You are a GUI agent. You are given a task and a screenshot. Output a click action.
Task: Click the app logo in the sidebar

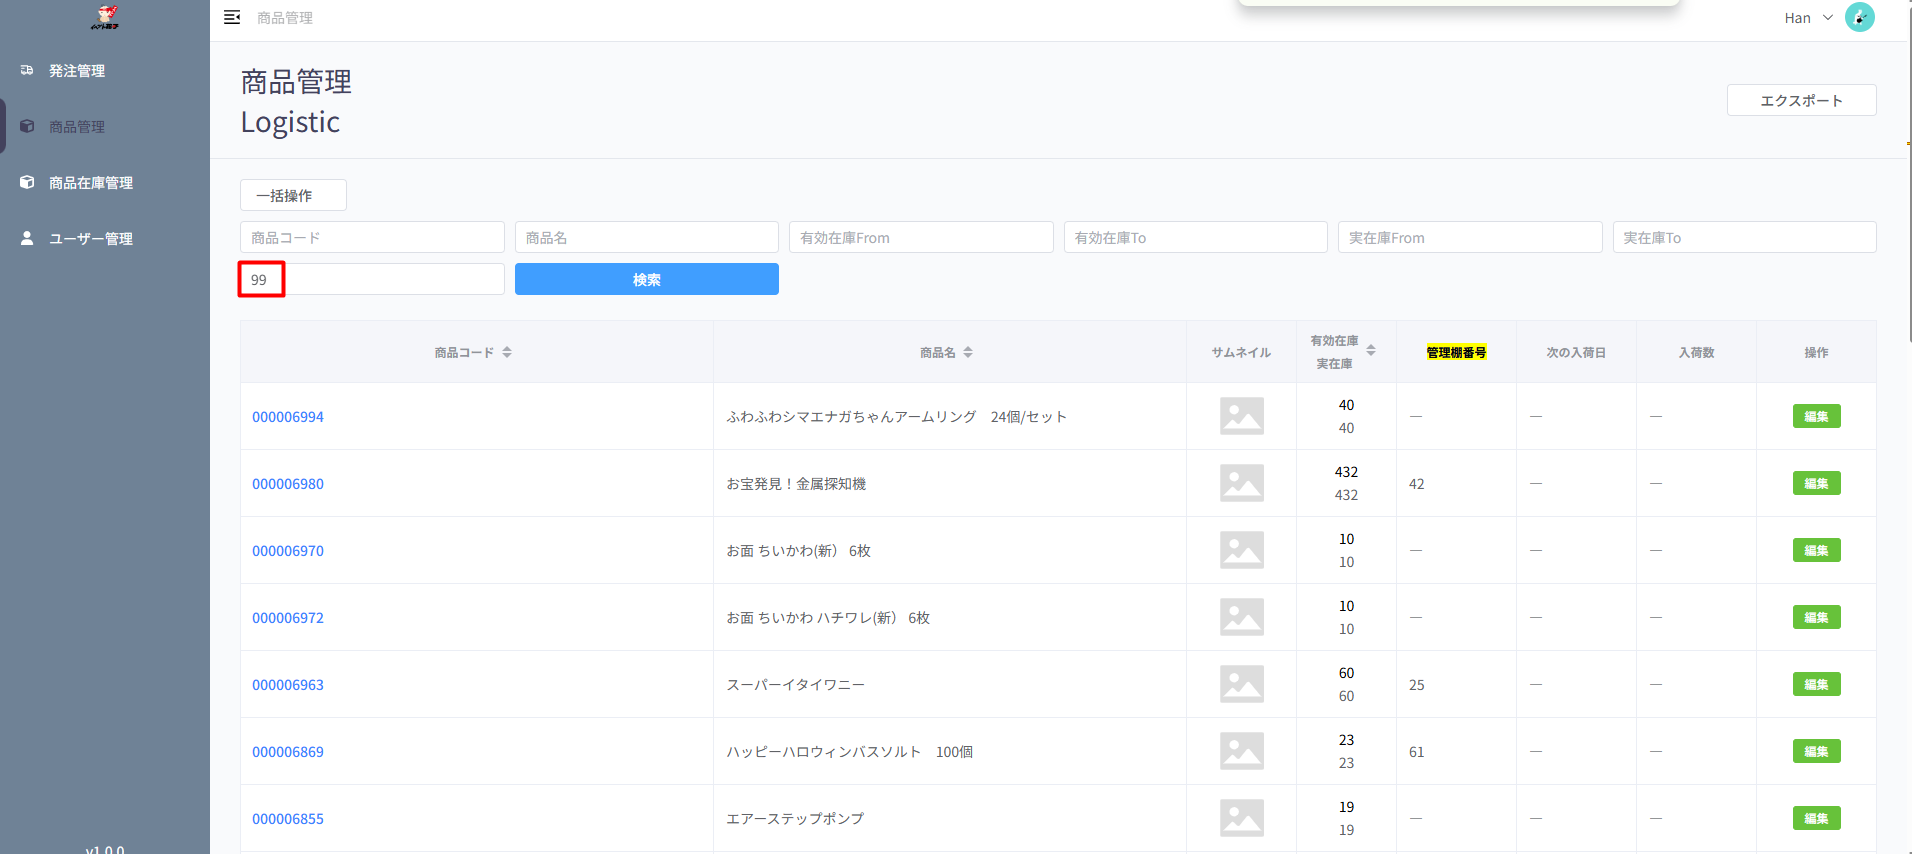pyautogui.click(x=104, y=17)
